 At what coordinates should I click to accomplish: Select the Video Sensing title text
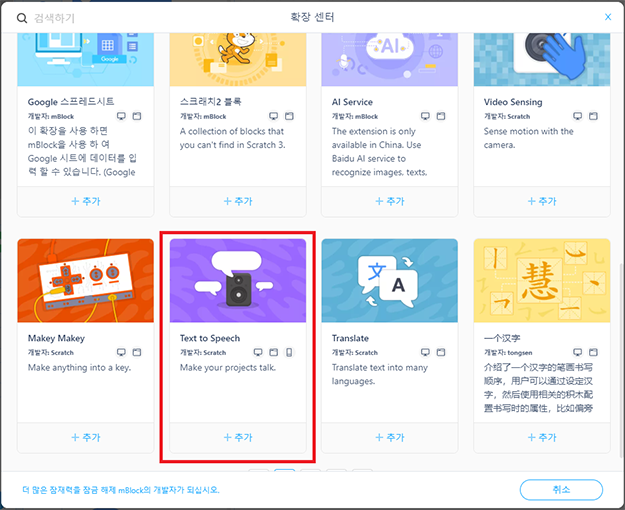point(513,102)
